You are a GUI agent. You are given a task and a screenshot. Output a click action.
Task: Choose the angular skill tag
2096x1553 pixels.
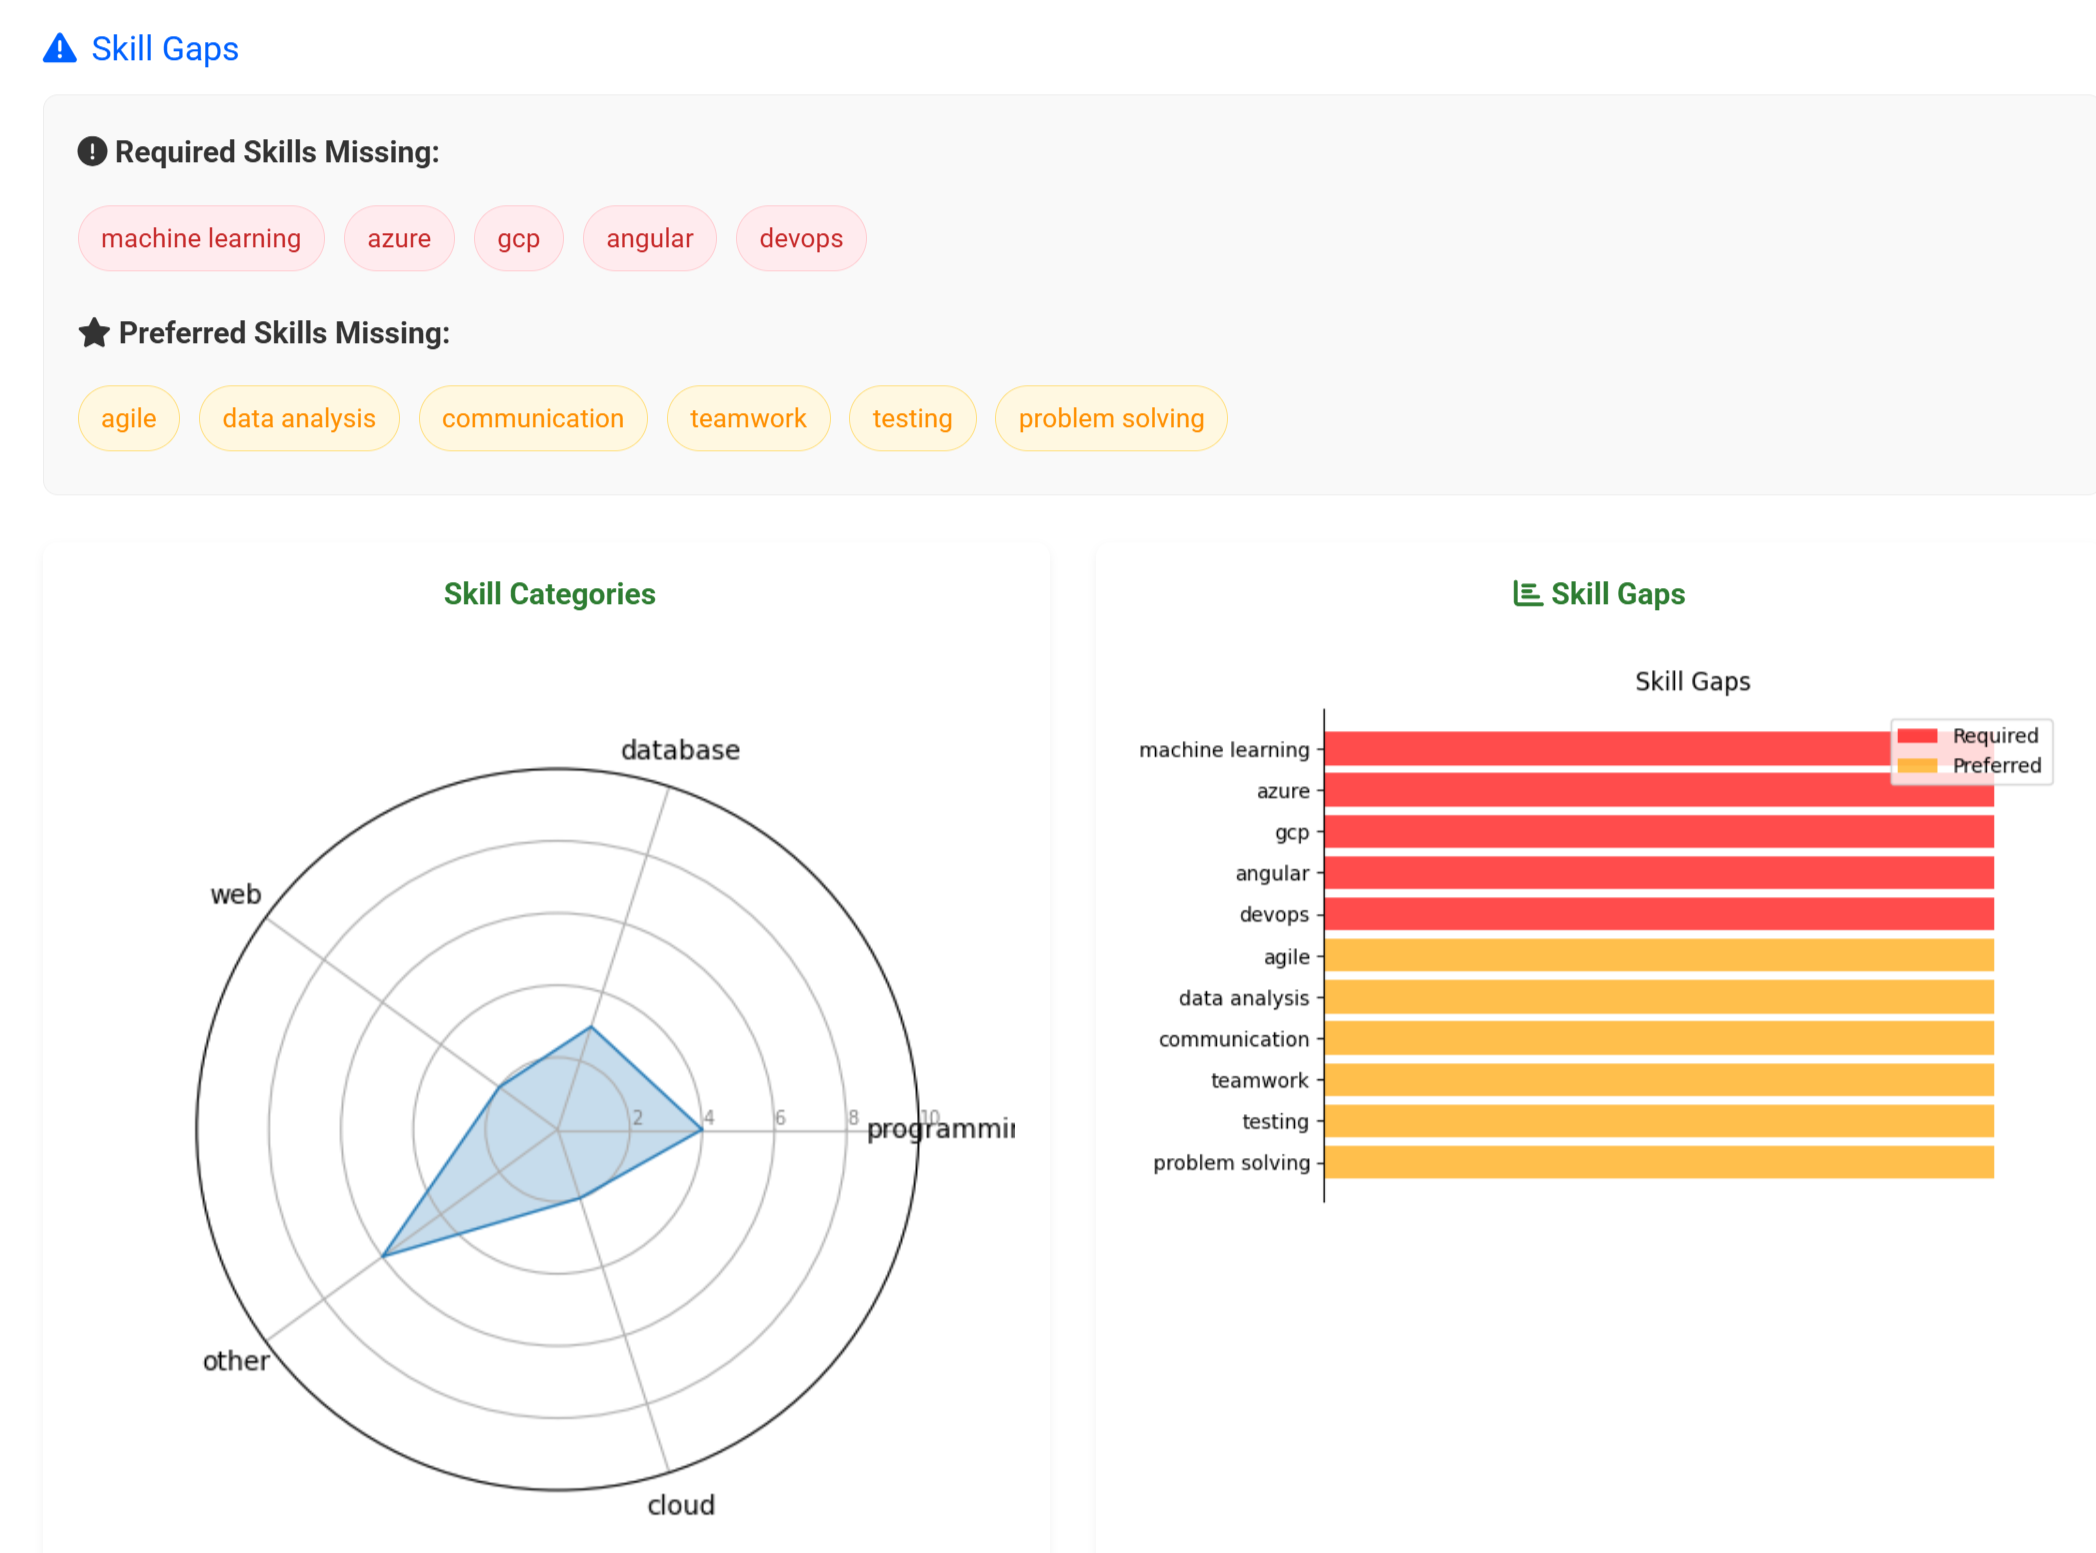pyautogui.click(x=649, y=238)
